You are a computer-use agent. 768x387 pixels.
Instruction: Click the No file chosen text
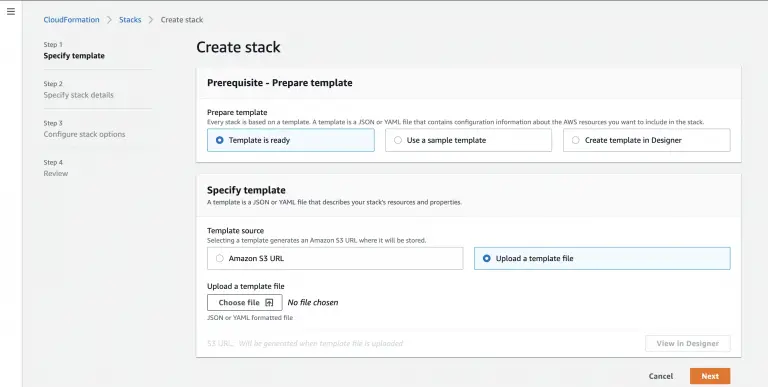[x=313, y=303]
